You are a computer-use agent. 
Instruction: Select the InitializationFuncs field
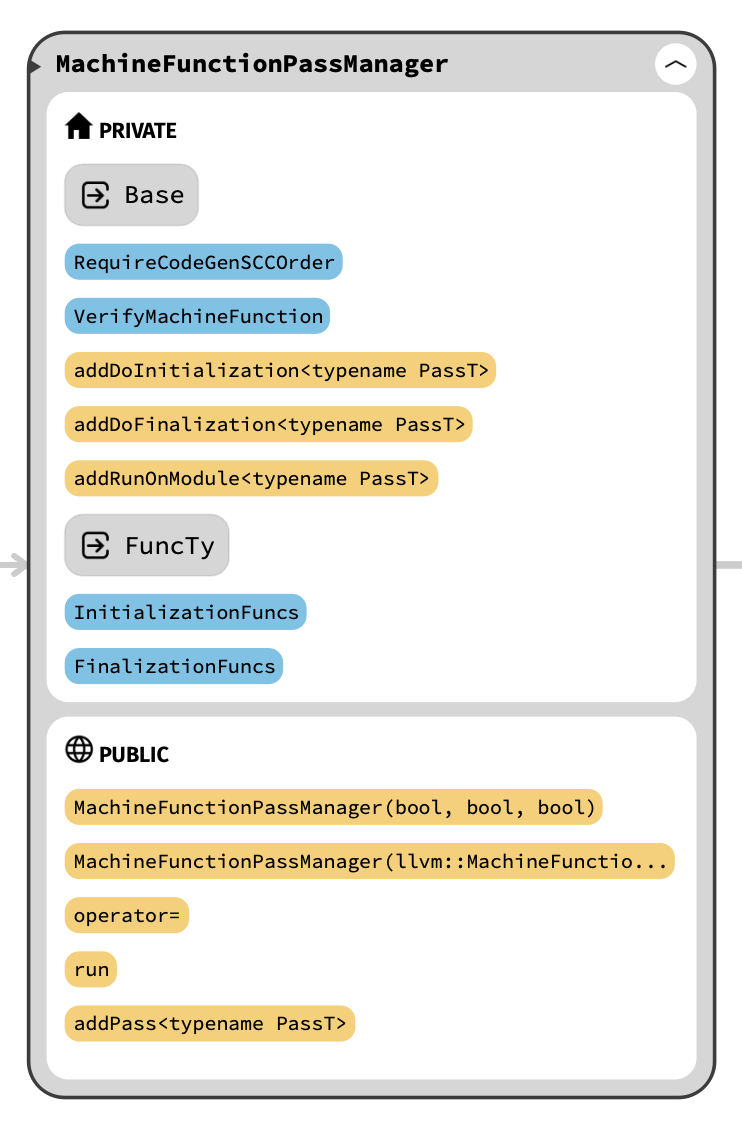pos(186,613)
